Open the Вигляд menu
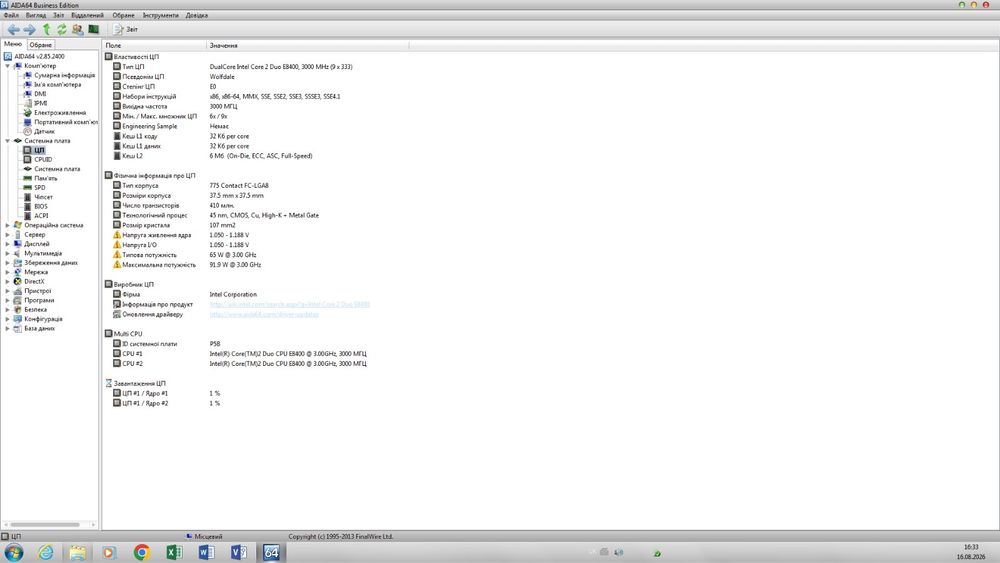 coord(36,15)
